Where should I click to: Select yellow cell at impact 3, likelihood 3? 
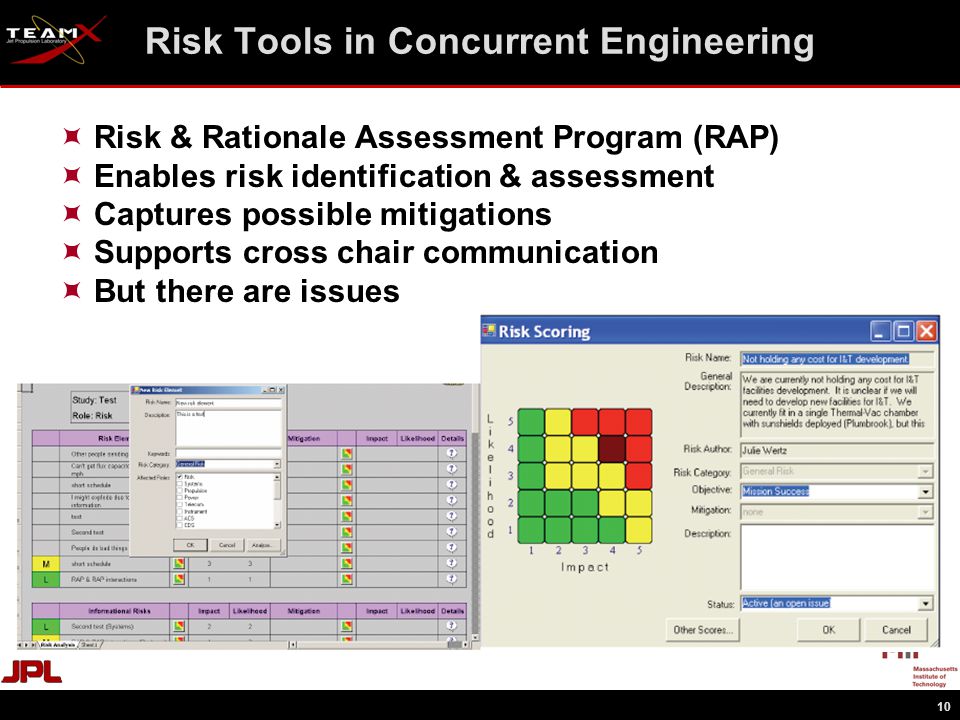point(585,476)
